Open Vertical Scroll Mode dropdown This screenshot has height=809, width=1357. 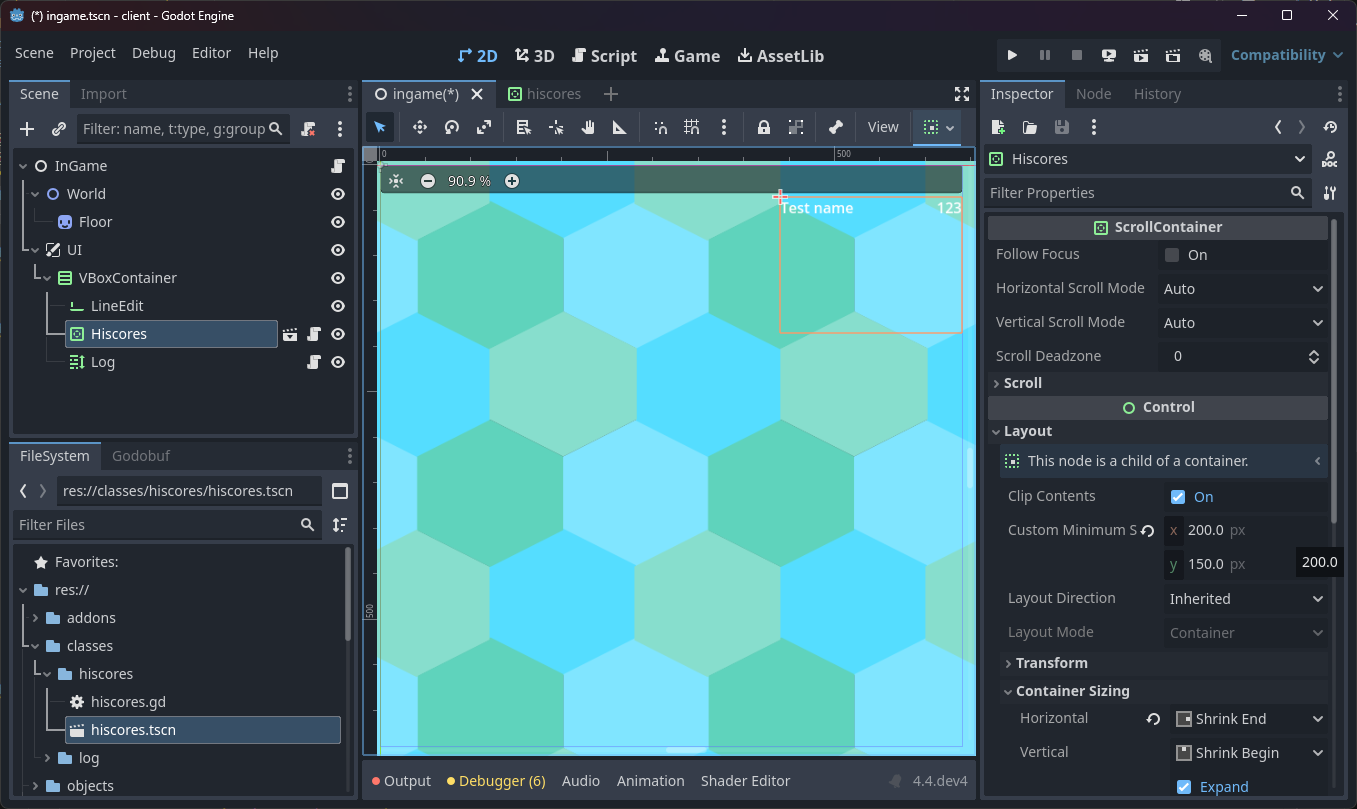tap(1243, 323)
